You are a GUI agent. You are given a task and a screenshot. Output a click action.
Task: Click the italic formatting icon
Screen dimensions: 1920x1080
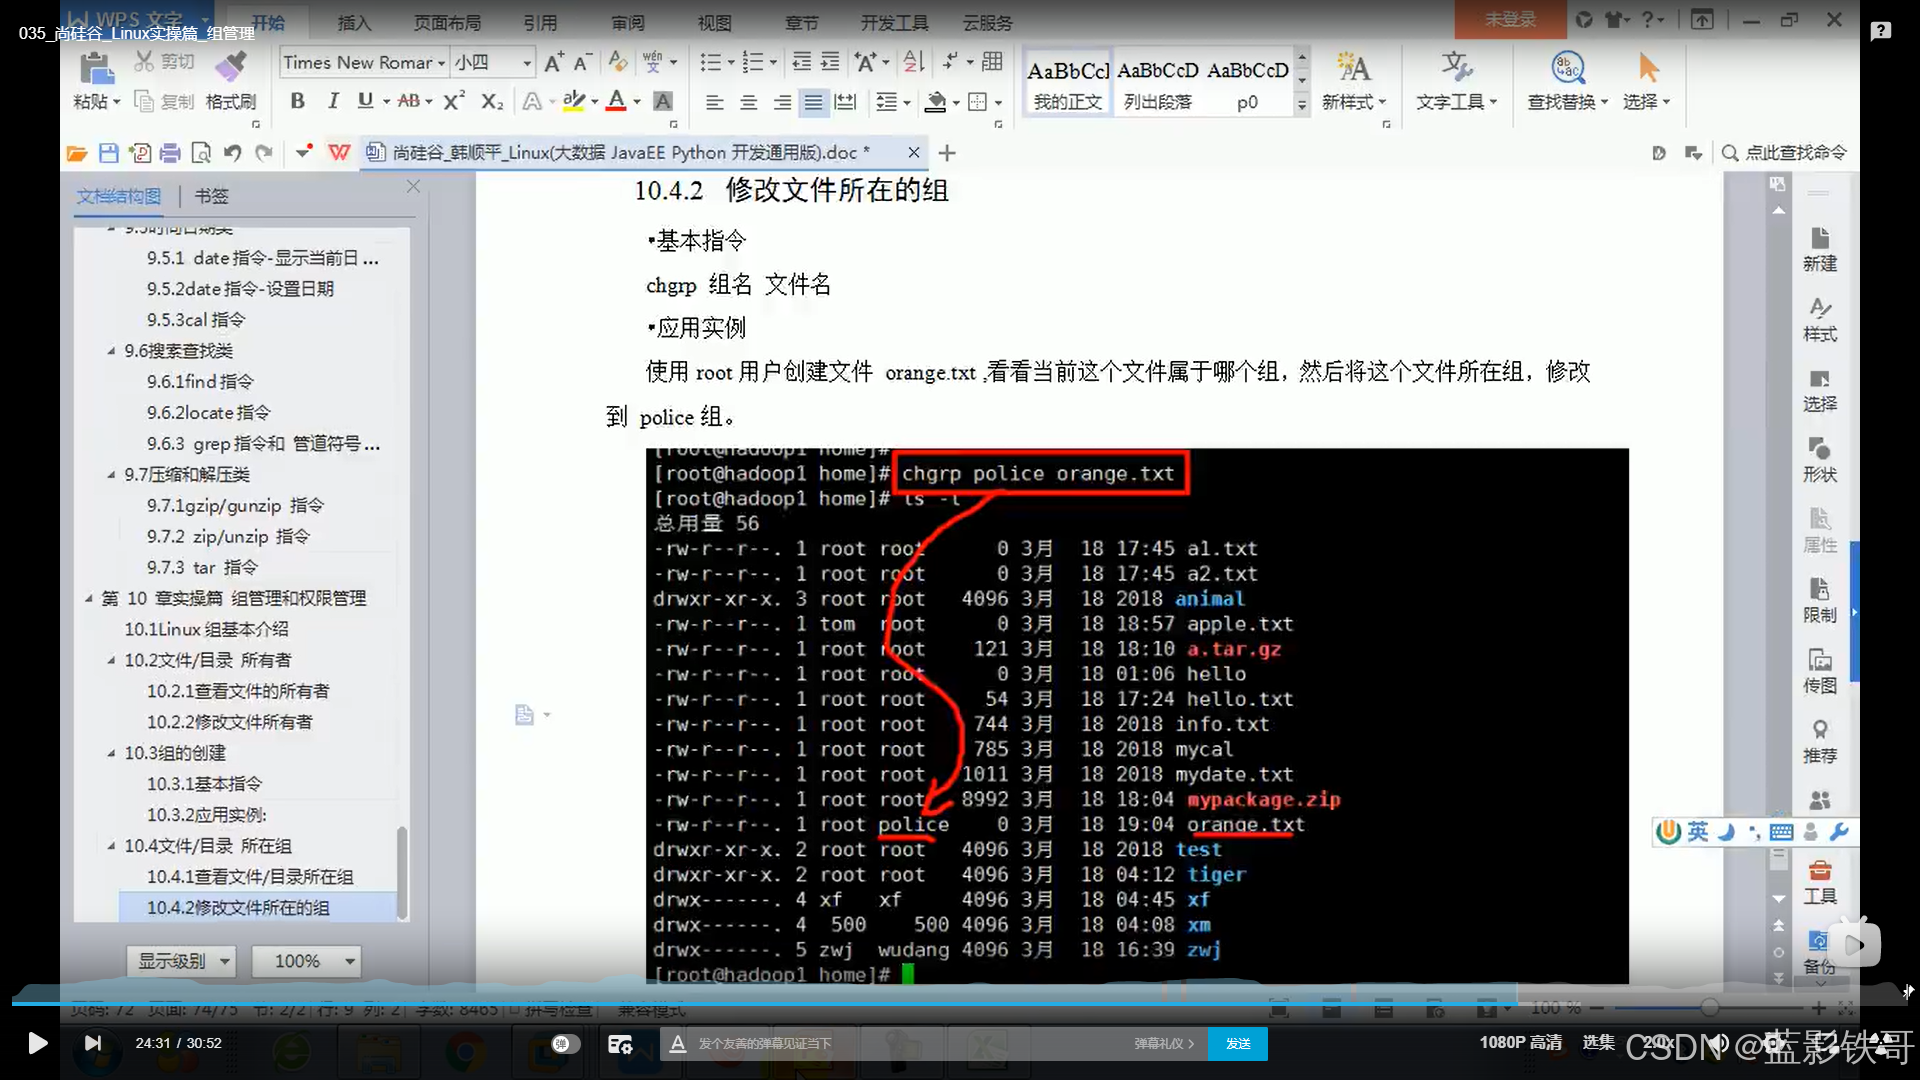coord(333,101)
